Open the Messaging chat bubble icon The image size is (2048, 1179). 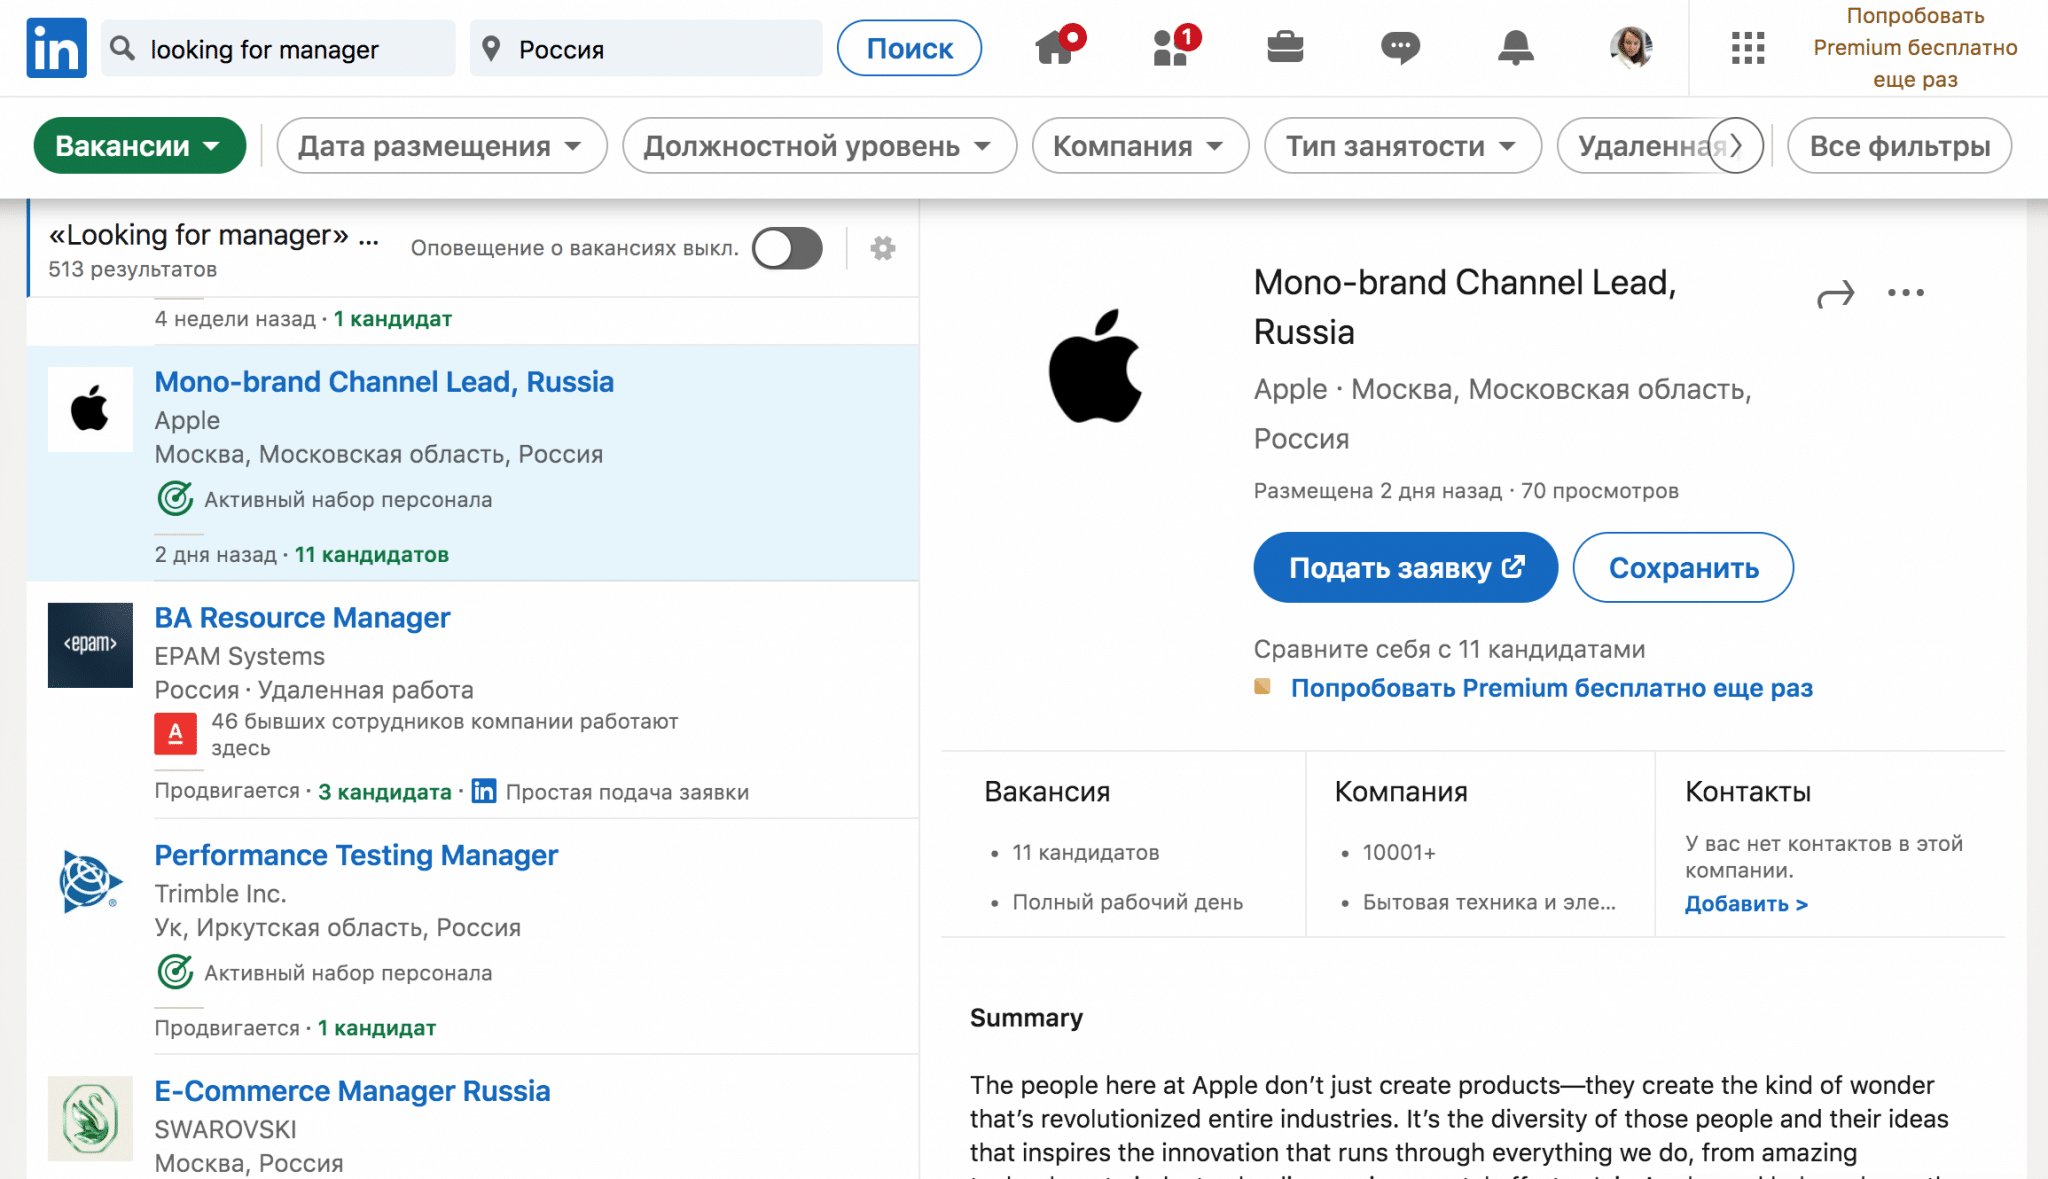pos(1400,47)
